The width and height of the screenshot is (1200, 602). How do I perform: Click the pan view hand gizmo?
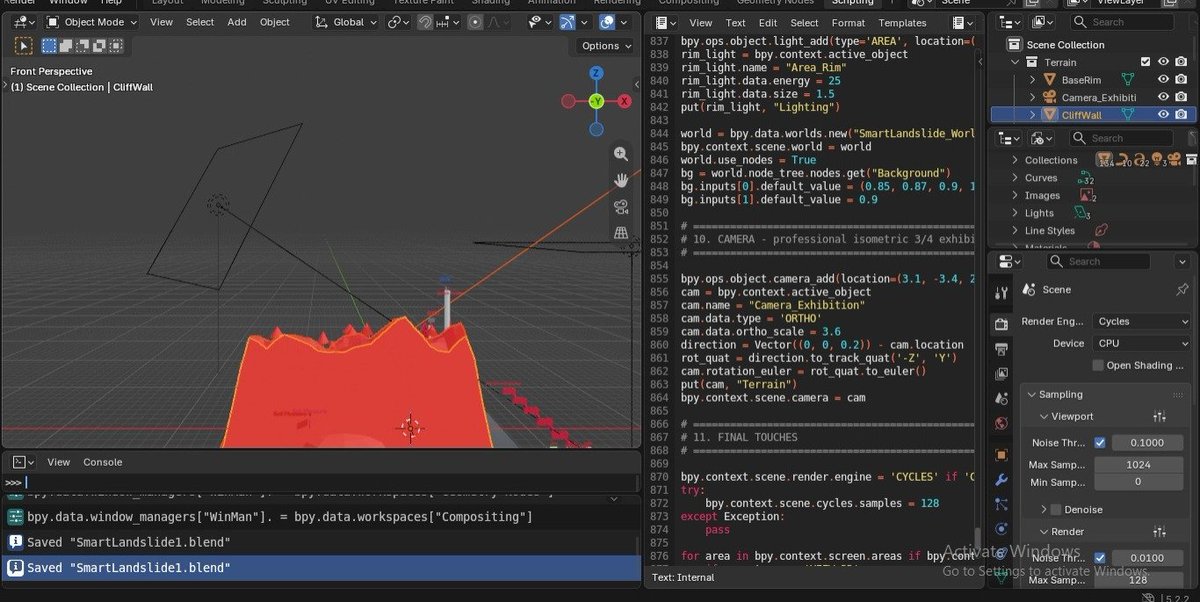621,180
